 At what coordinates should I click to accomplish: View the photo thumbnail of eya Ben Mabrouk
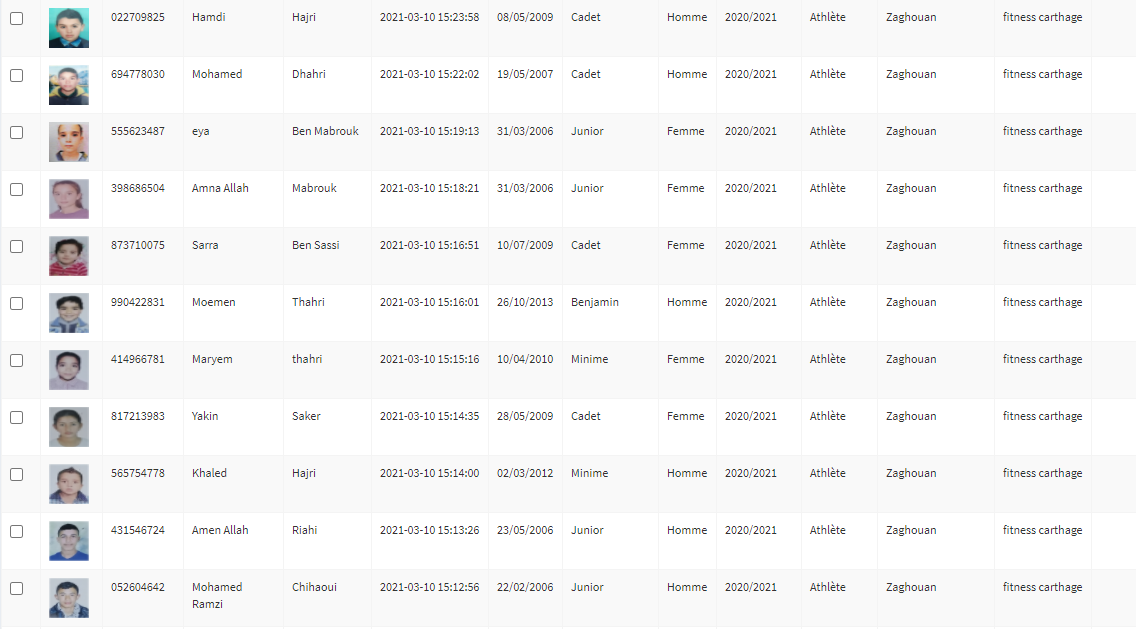(69, 142)
